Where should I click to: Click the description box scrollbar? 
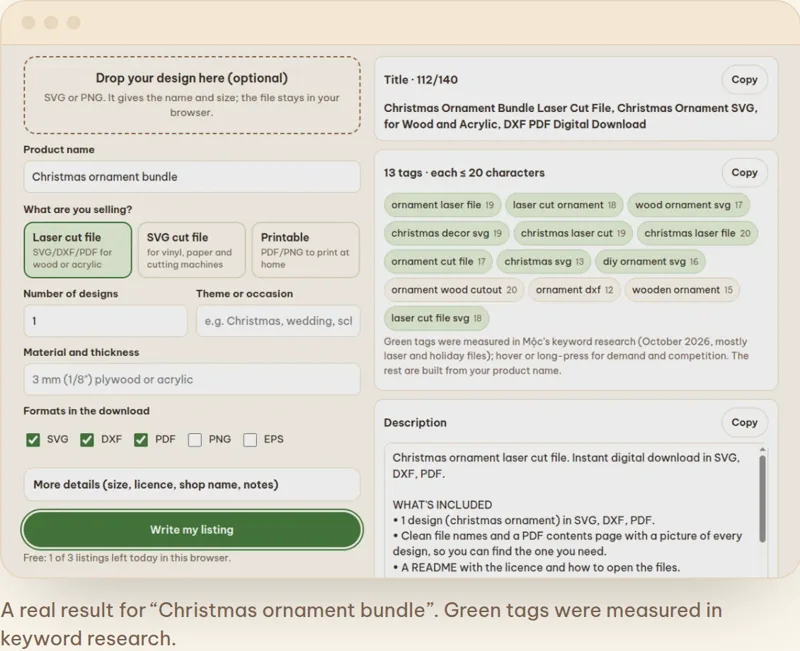pos(762,498)
